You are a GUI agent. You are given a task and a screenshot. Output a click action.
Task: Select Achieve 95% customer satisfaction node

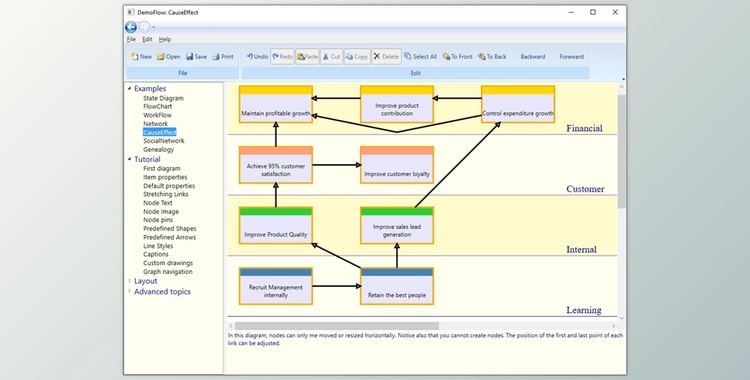click(x=276, y=165)
